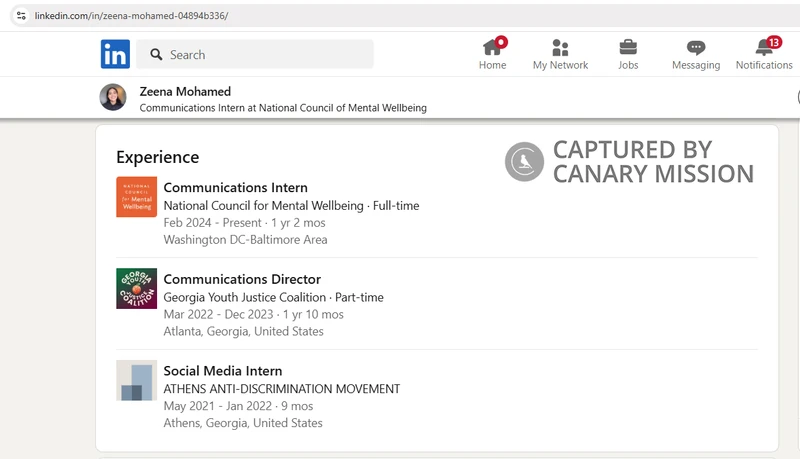Viewport: 800px width, 459px height.
Task: Open the Home navigation icon
Action: point(493,47)
